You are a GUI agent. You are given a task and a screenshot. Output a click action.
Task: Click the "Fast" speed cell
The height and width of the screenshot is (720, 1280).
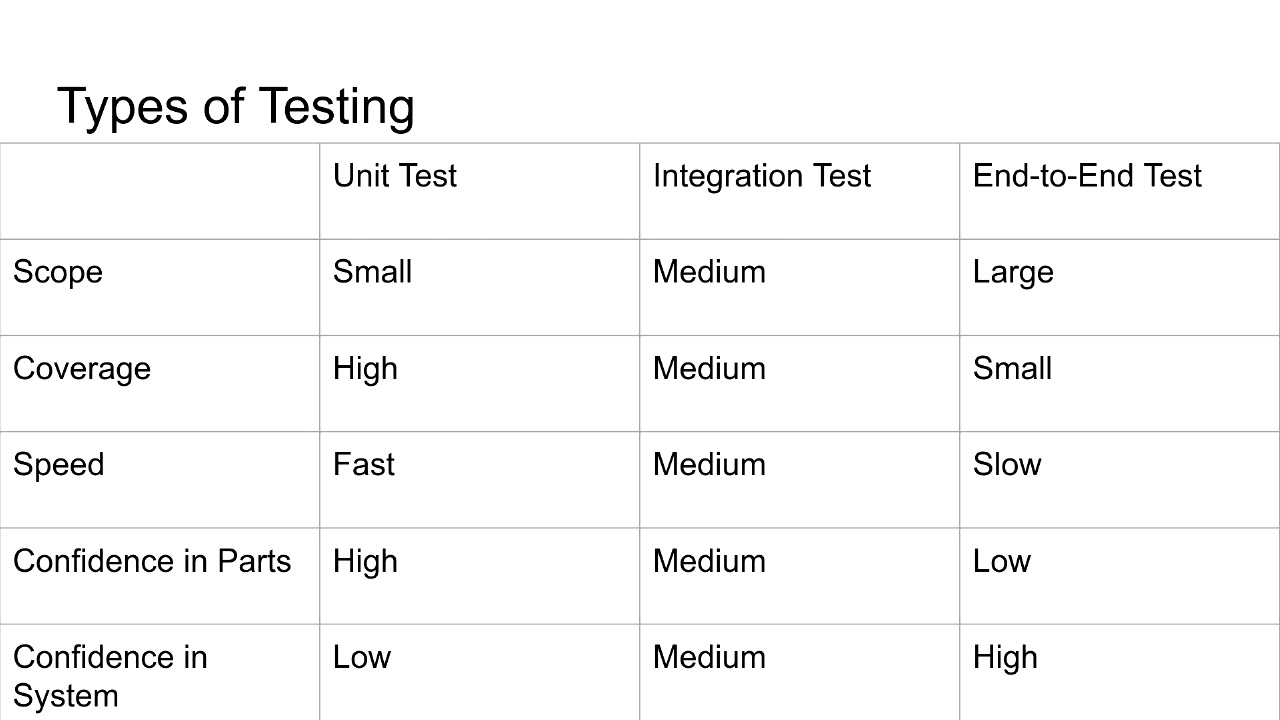click(363, 465)
